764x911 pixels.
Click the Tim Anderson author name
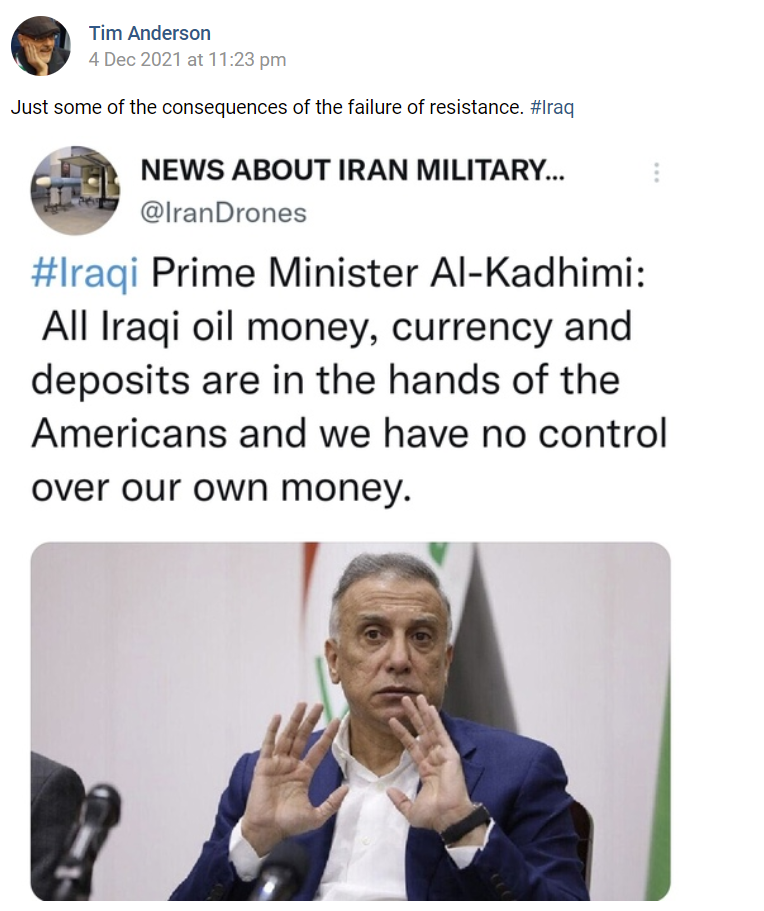tap(149, 34)
